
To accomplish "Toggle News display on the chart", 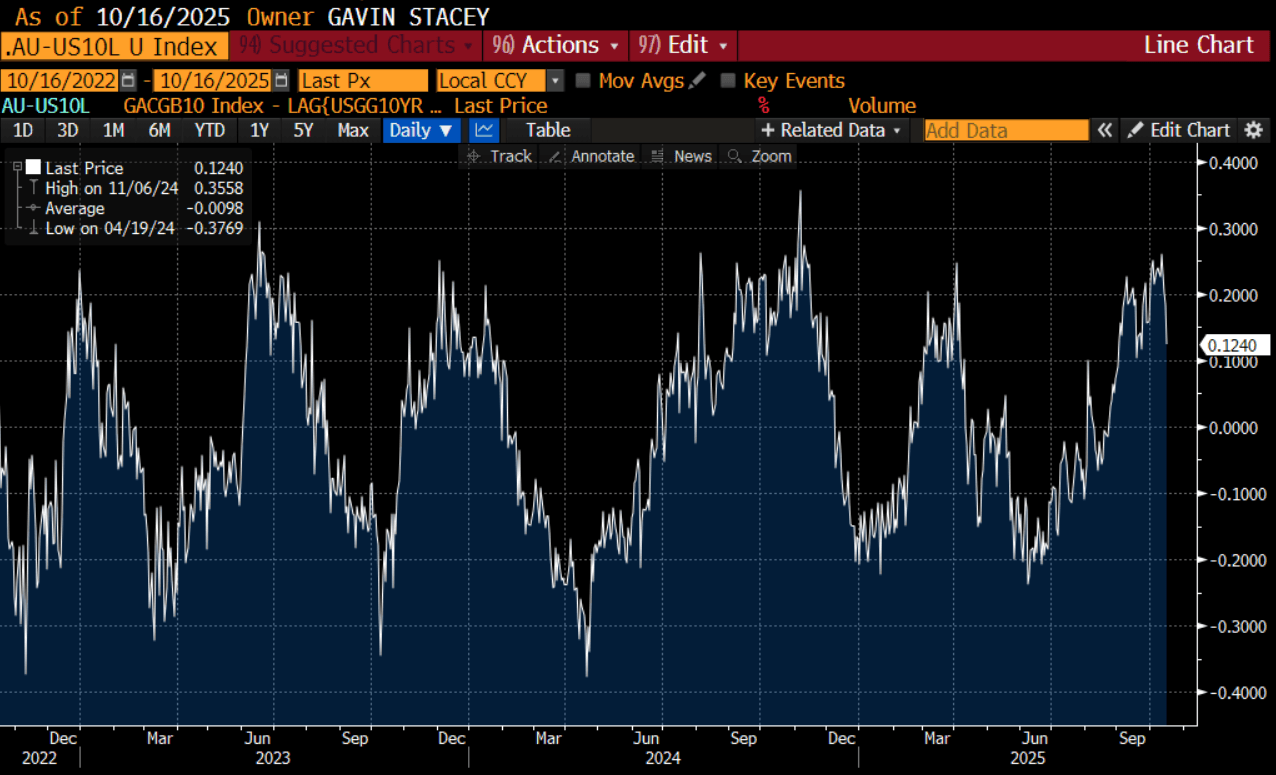I will click(x=681, y=156).
